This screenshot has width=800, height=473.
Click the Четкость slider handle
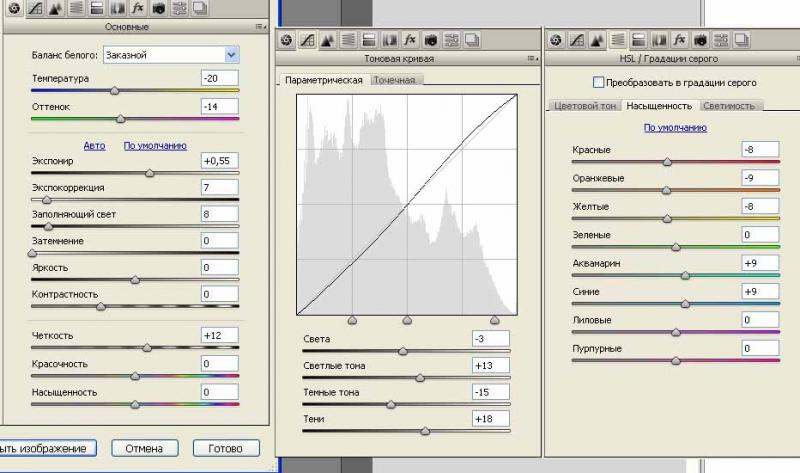point(147,348)
